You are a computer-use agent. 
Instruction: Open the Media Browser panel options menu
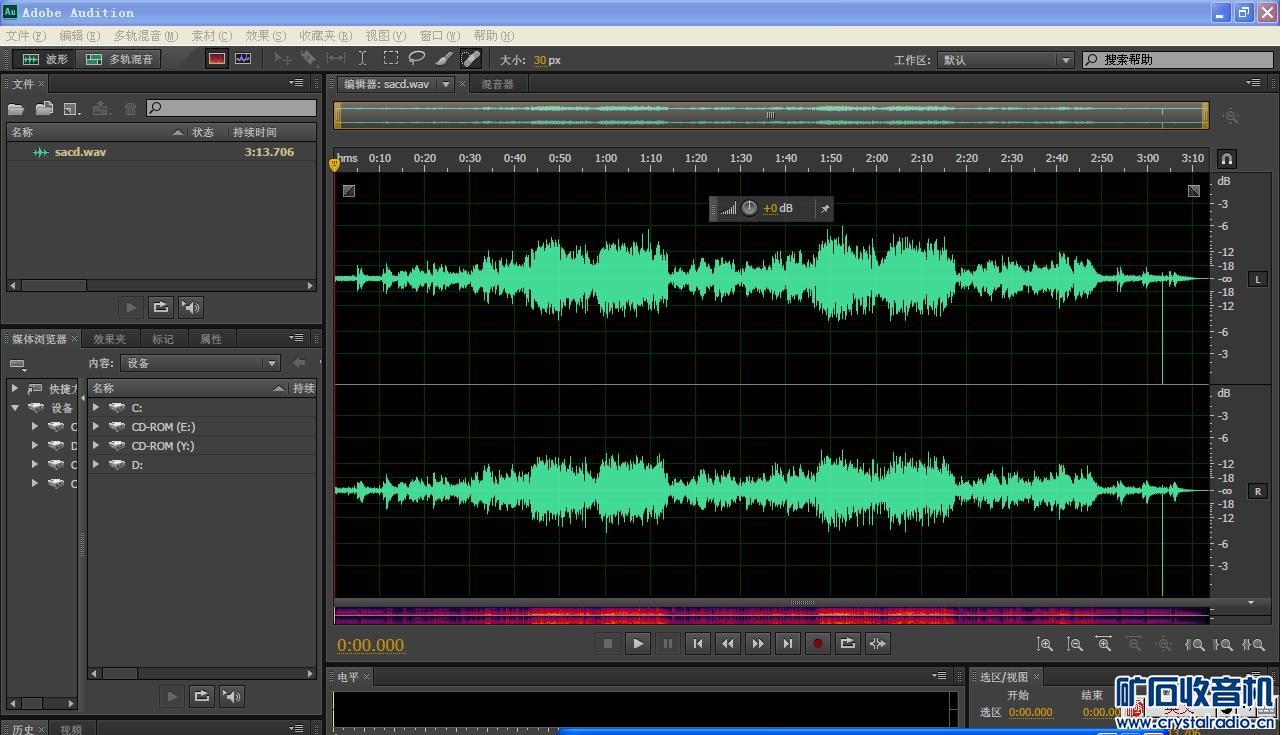296,338
